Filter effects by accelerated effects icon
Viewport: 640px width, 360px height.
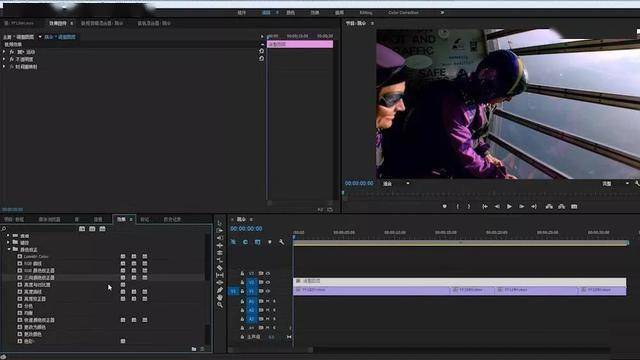[82, 229]
